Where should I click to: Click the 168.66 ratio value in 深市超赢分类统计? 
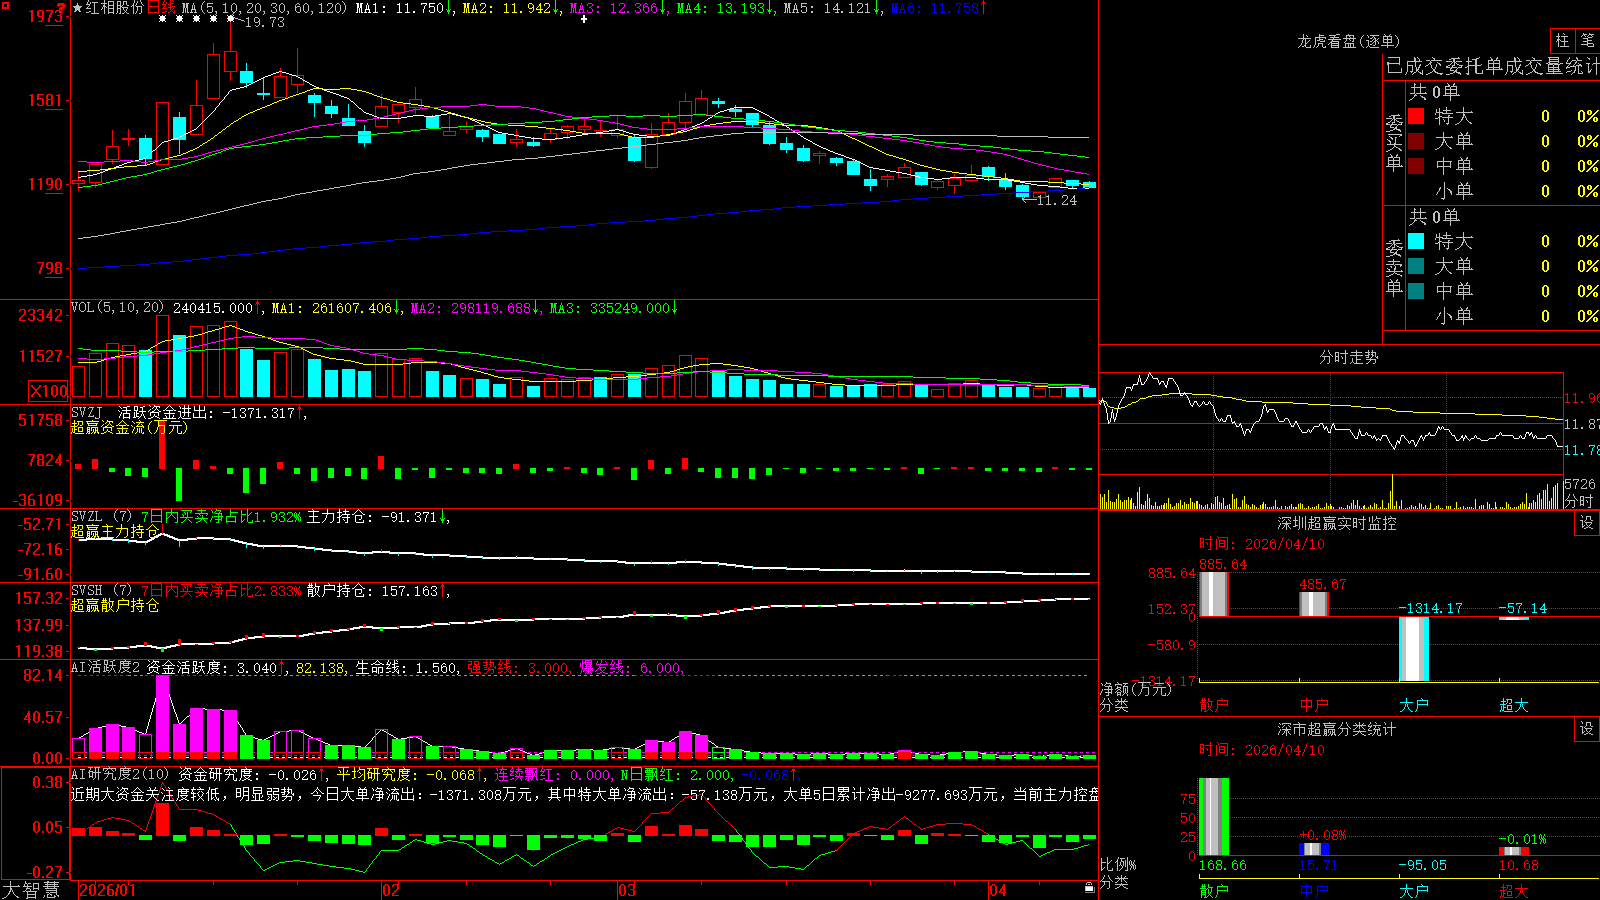point(1223,865)
